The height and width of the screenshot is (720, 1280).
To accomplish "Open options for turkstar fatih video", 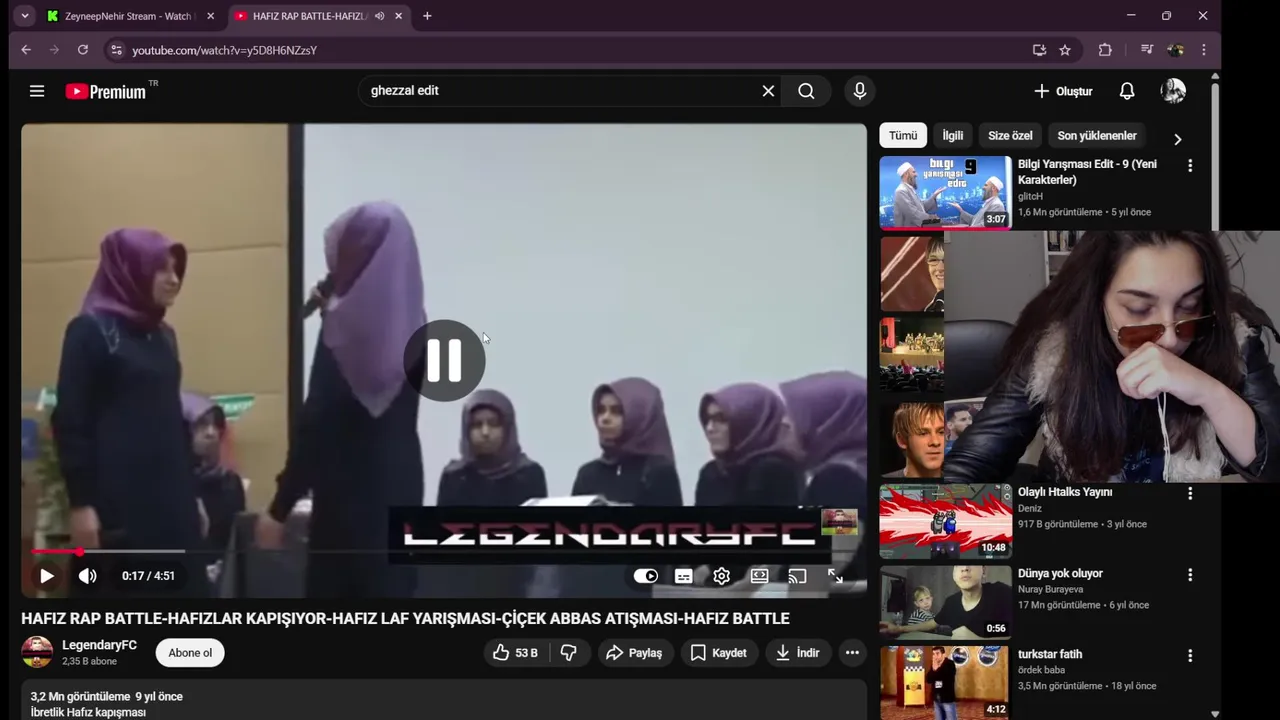I will point(1190,656).
